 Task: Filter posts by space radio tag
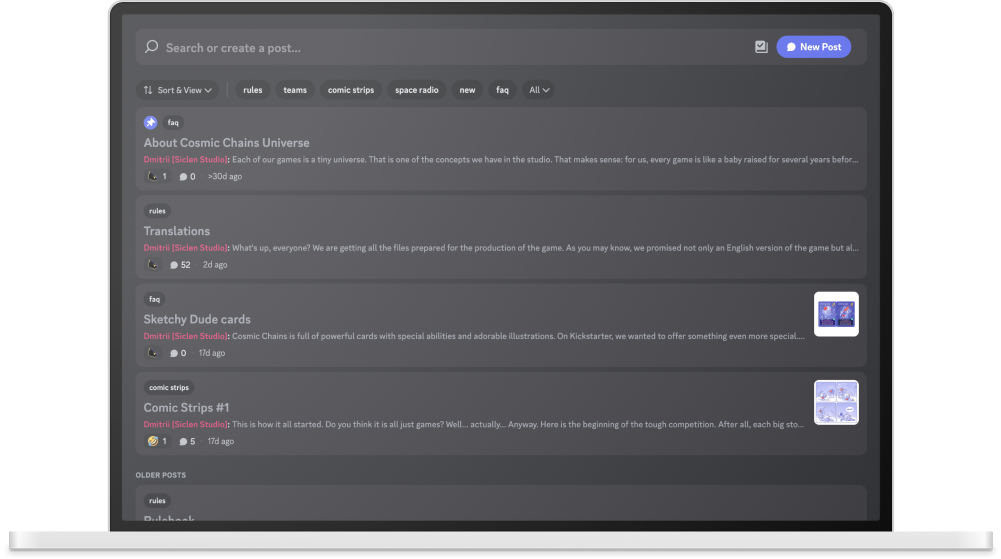416,90
